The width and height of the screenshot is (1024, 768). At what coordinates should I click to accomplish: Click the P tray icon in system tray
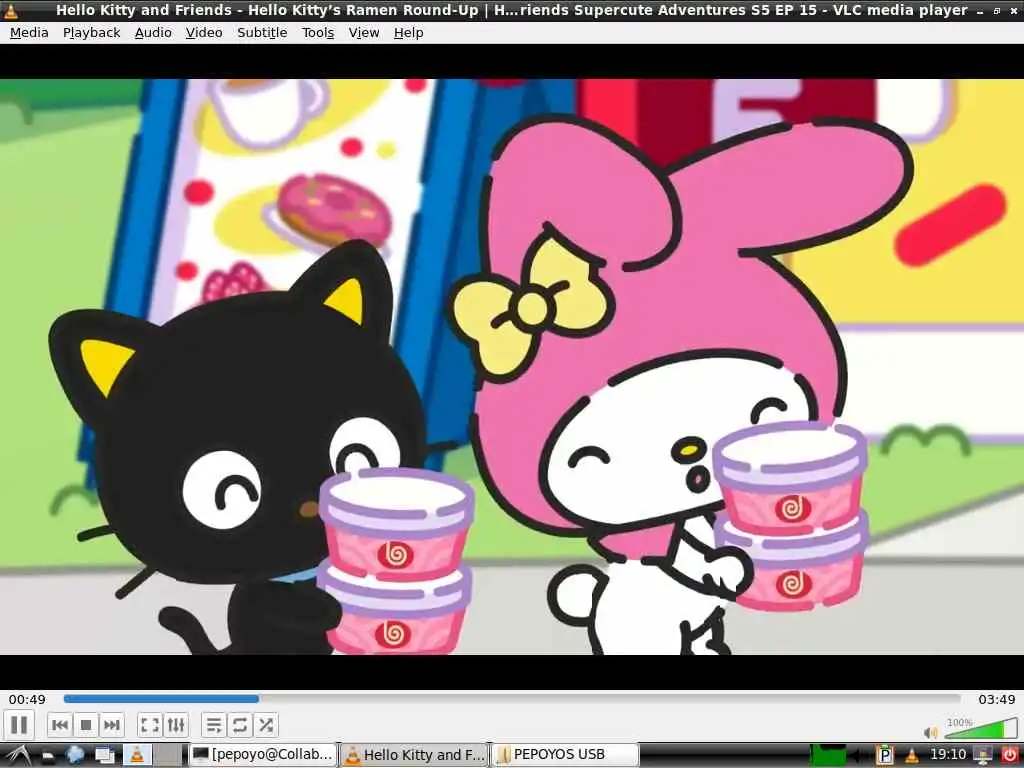886,756
